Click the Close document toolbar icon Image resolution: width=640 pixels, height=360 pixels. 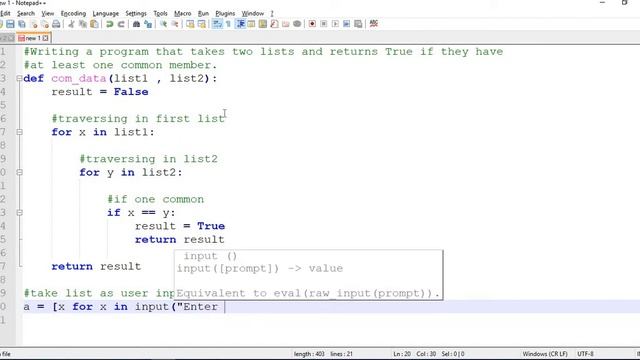pos(34,24)
